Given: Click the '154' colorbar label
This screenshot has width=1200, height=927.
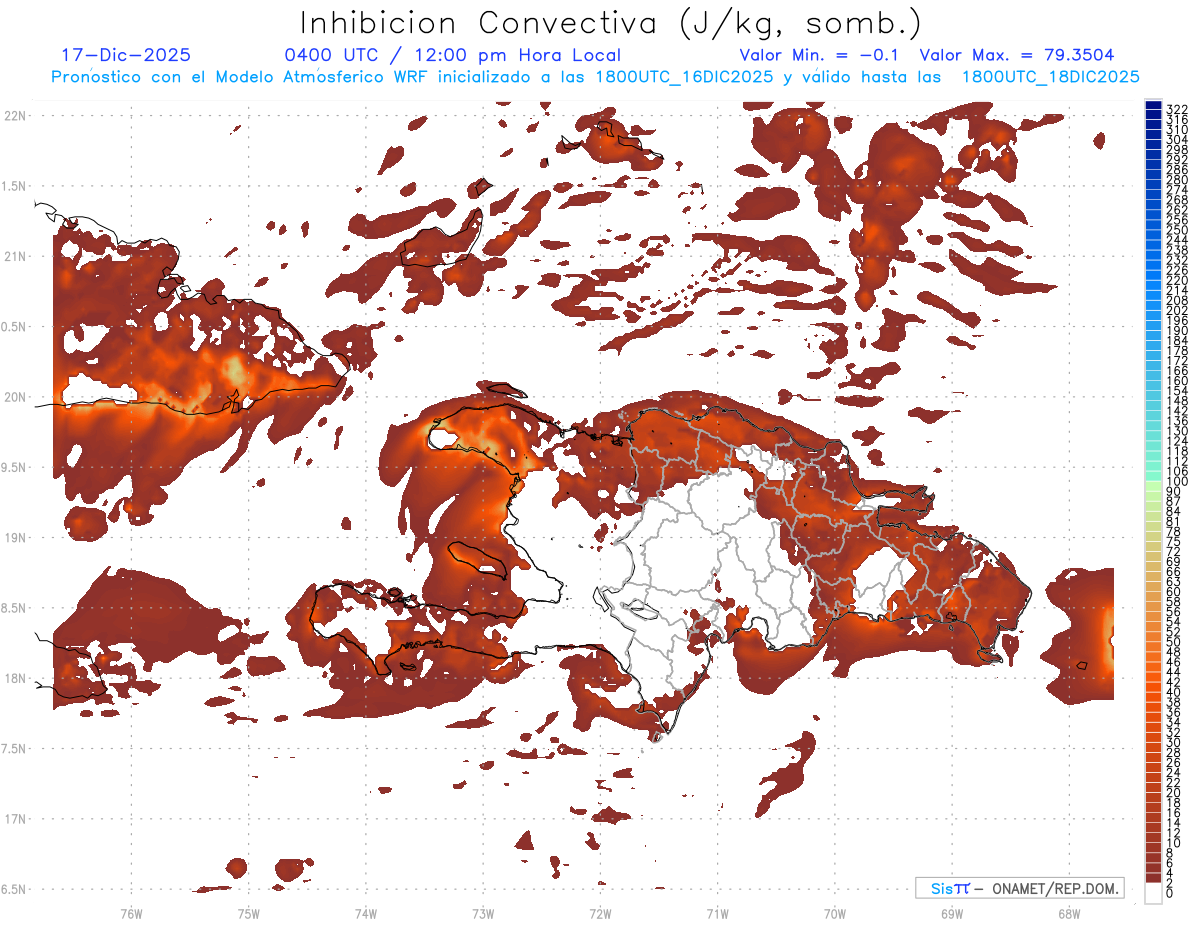Looking at the screenshot, I should pyautogui.click(x=1176, y=390).
